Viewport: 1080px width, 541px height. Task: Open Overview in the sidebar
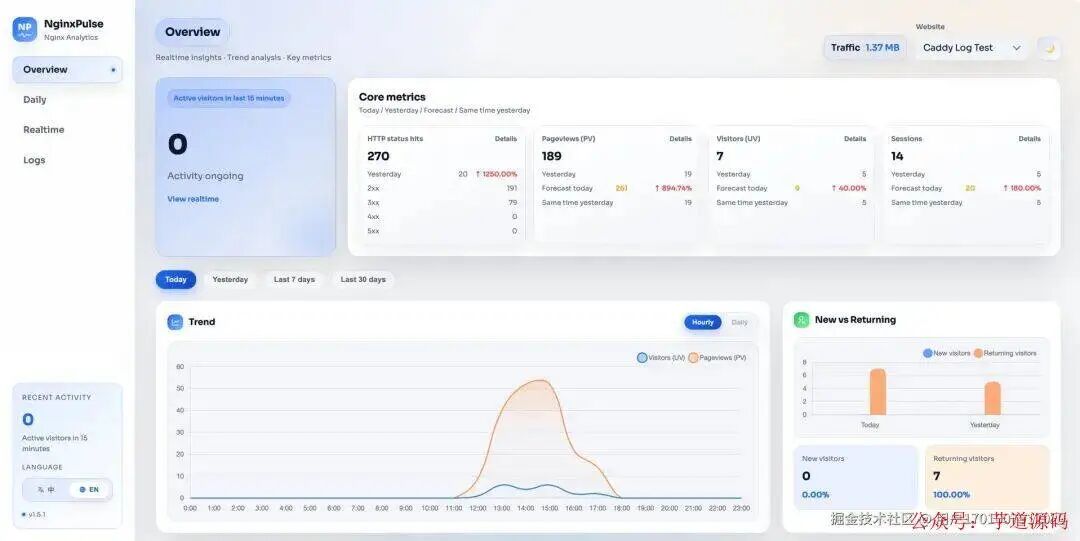[68, 70]
